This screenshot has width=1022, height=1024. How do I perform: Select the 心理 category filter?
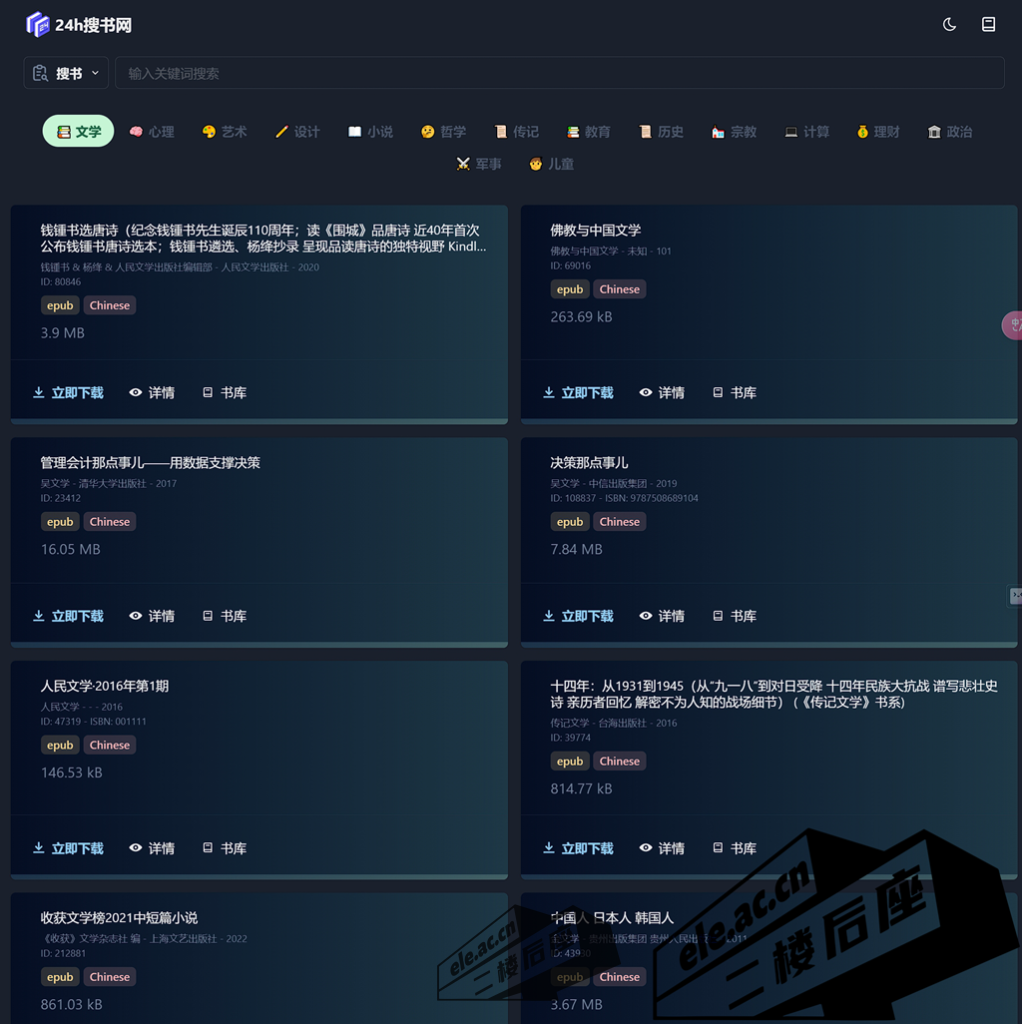point(151,131)
